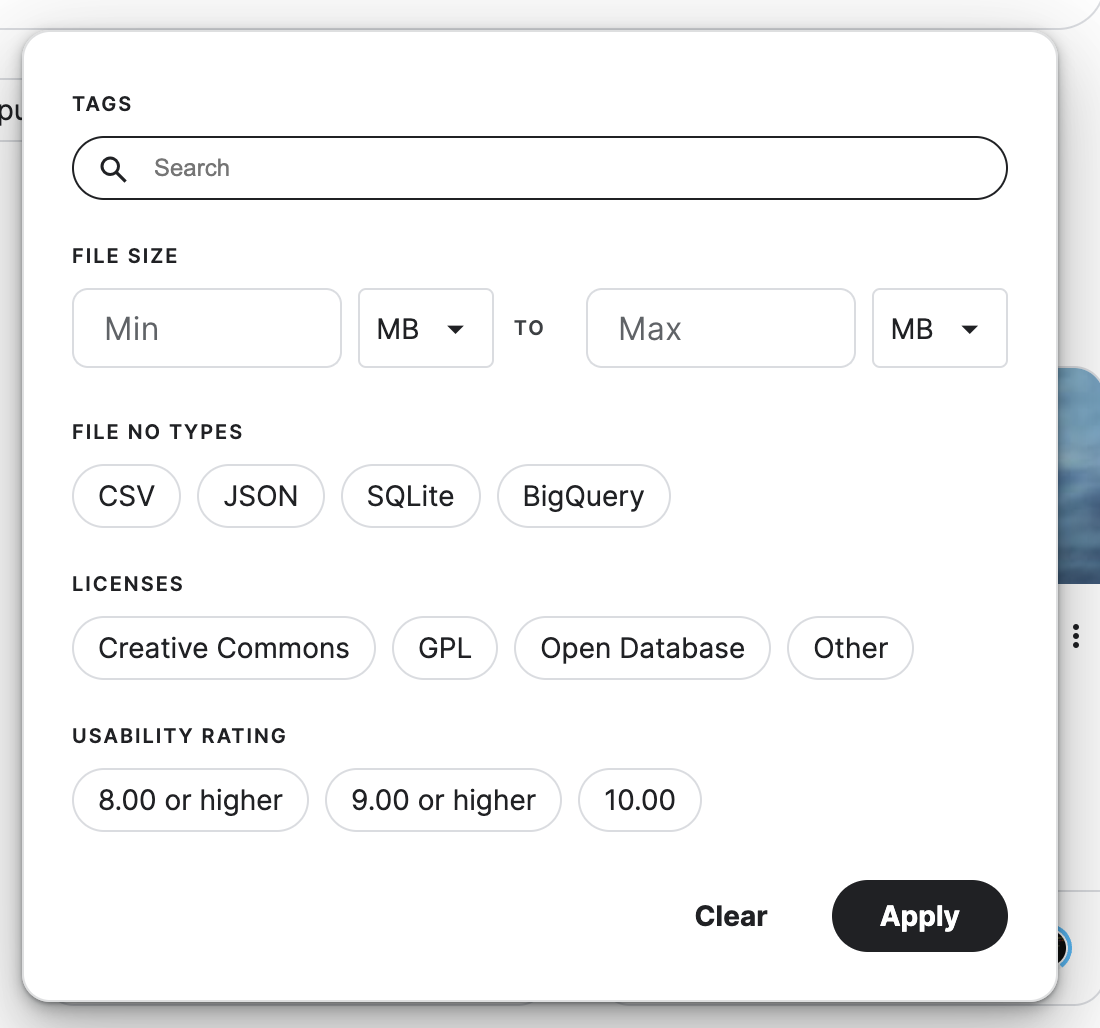Open the maximum size unit MB dropdown

[940, 328]
